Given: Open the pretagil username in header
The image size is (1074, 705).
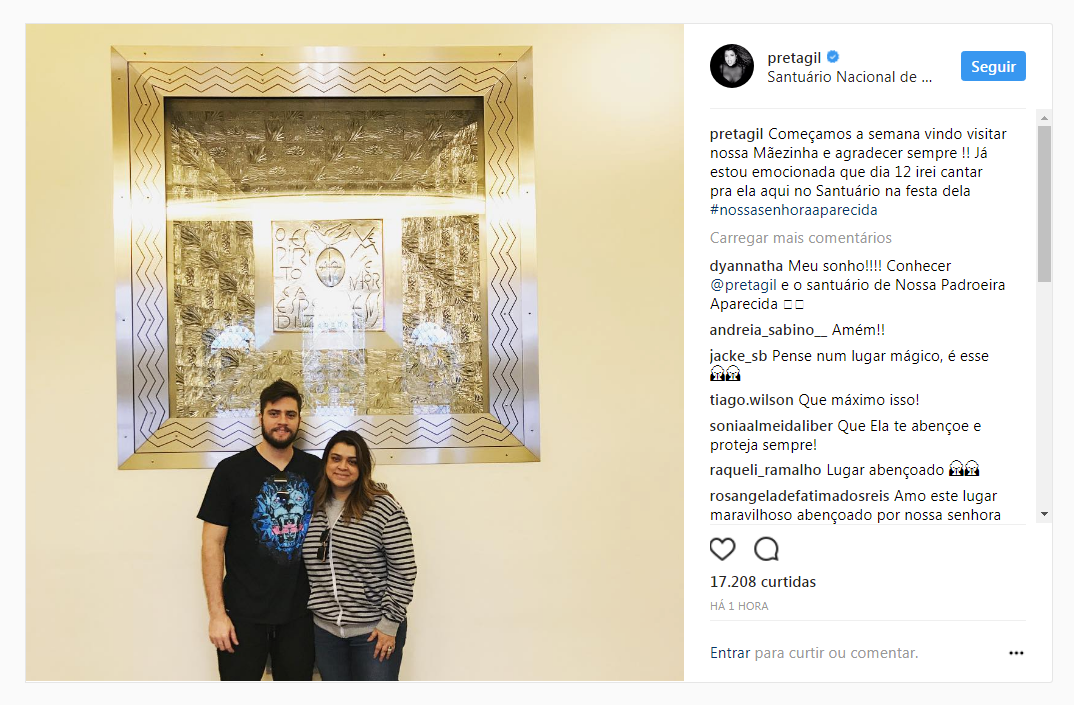Looking at the screenshot, I should (794, 58).
